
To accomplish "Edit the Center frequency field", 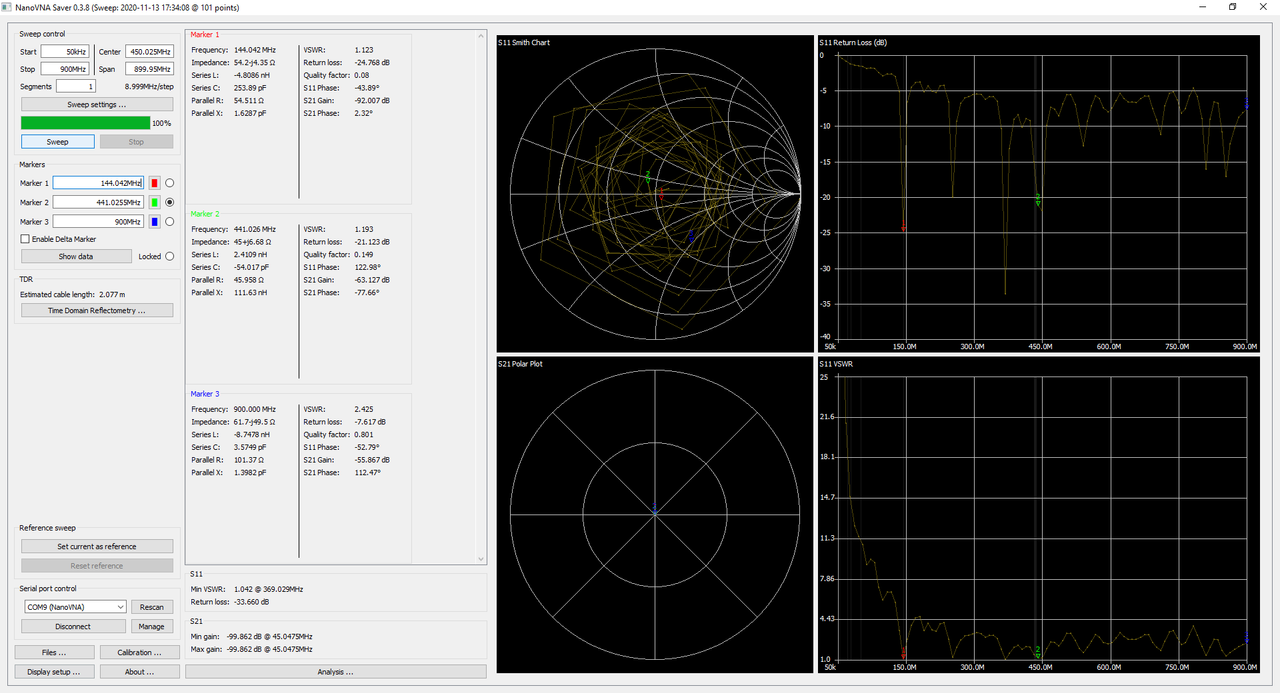I will [149, 51].
